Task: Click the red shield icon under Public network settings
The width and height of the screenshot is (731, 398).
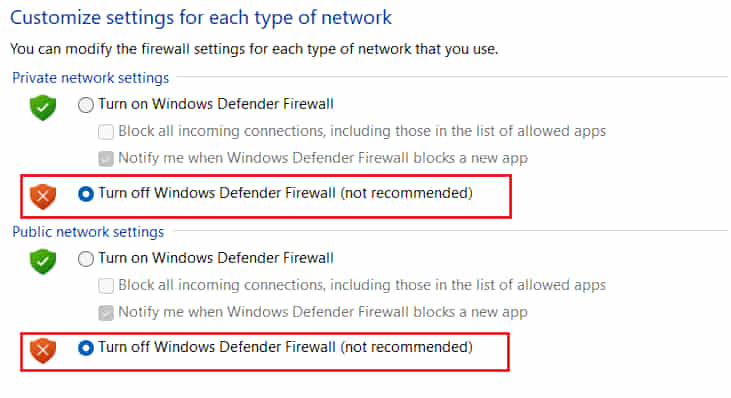Action: click(x=43, y=350)
